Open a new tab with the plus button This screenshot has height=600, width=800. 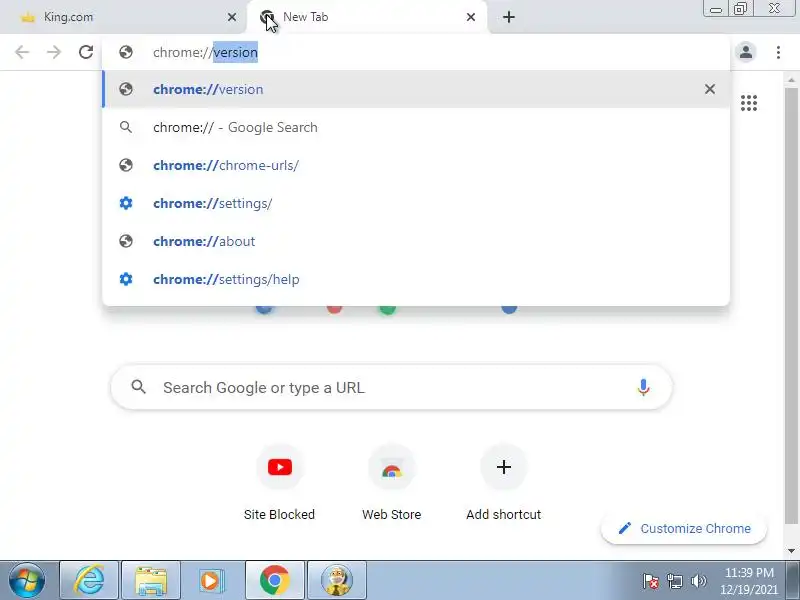pyautogui.click(x=509, y=17)
